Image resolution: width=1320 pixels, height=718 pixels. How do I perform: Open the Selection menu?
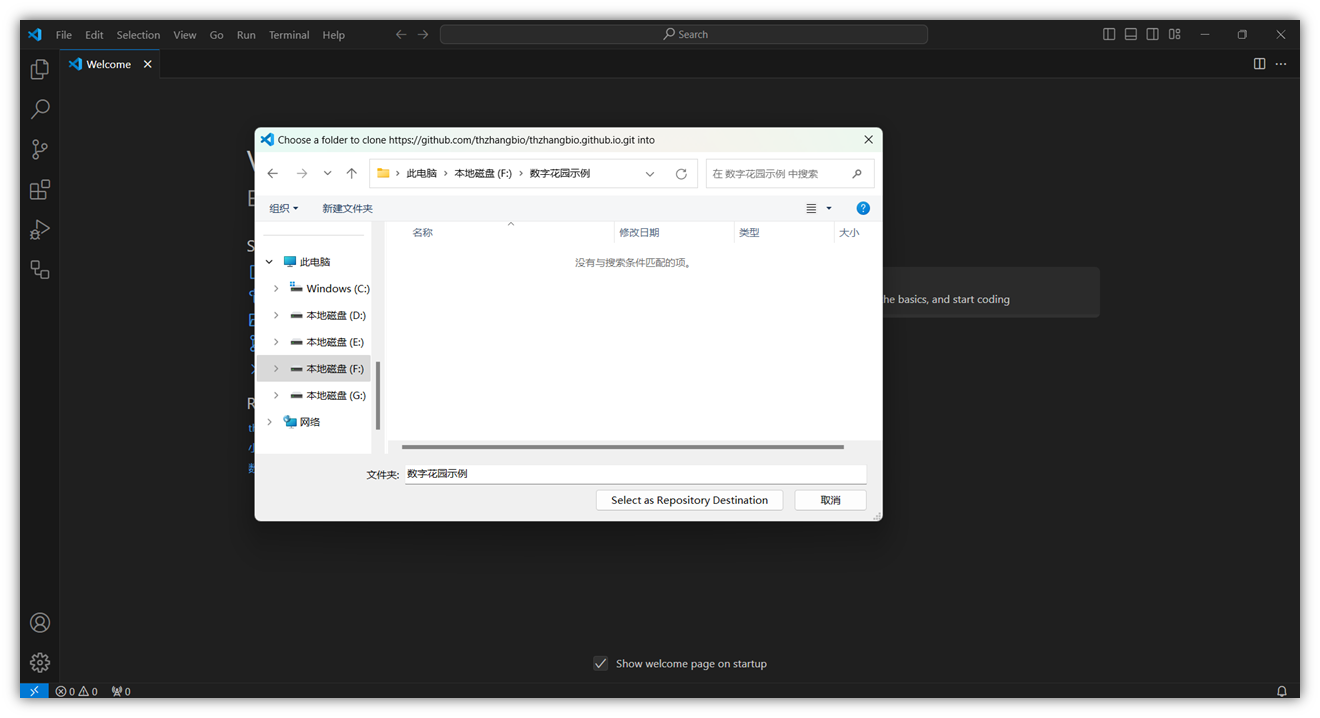(x=138, y=34)
